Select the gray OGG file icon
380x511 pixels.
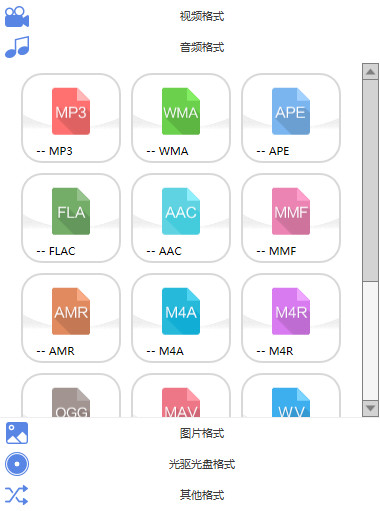[71, 402]
